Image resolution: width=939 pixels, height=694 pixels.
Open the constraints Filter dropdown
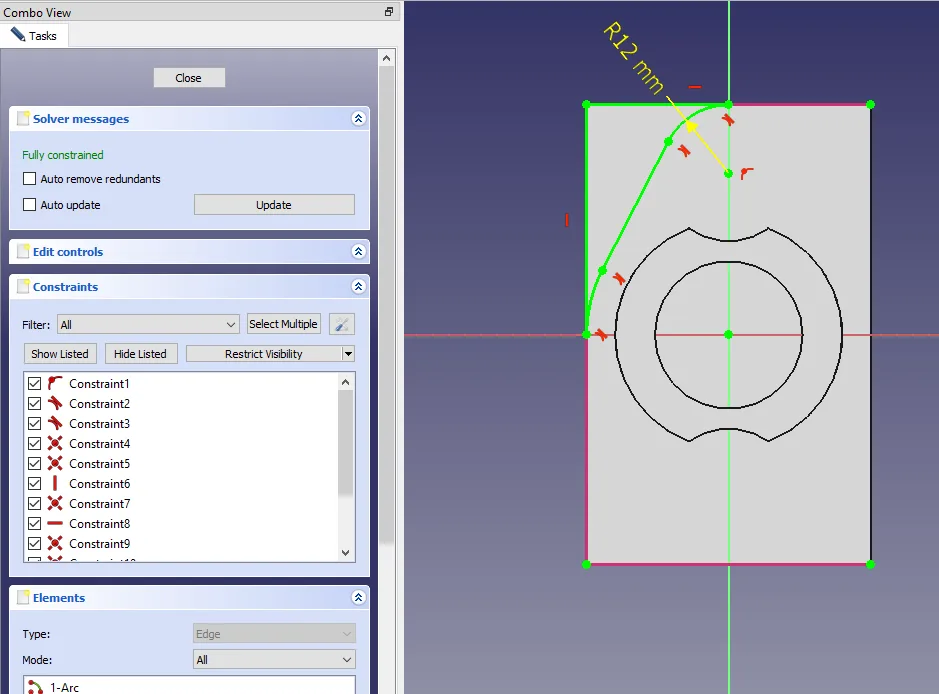click(148, 324)
